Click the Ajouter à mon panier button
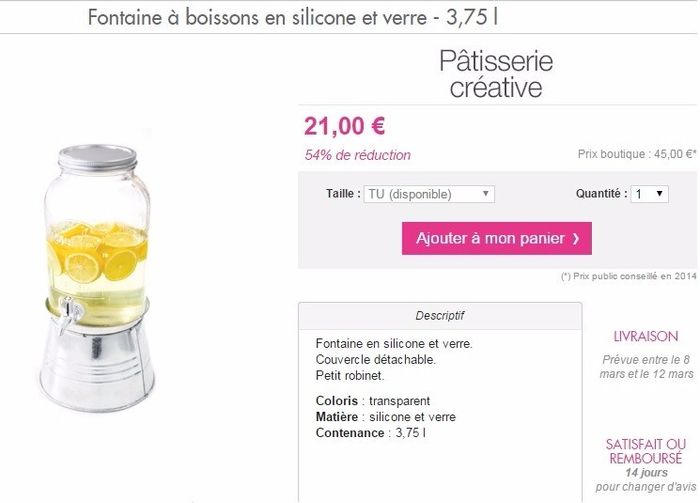Screen dimensions: 700x503 pyautogui.click(x=496, y=239)
